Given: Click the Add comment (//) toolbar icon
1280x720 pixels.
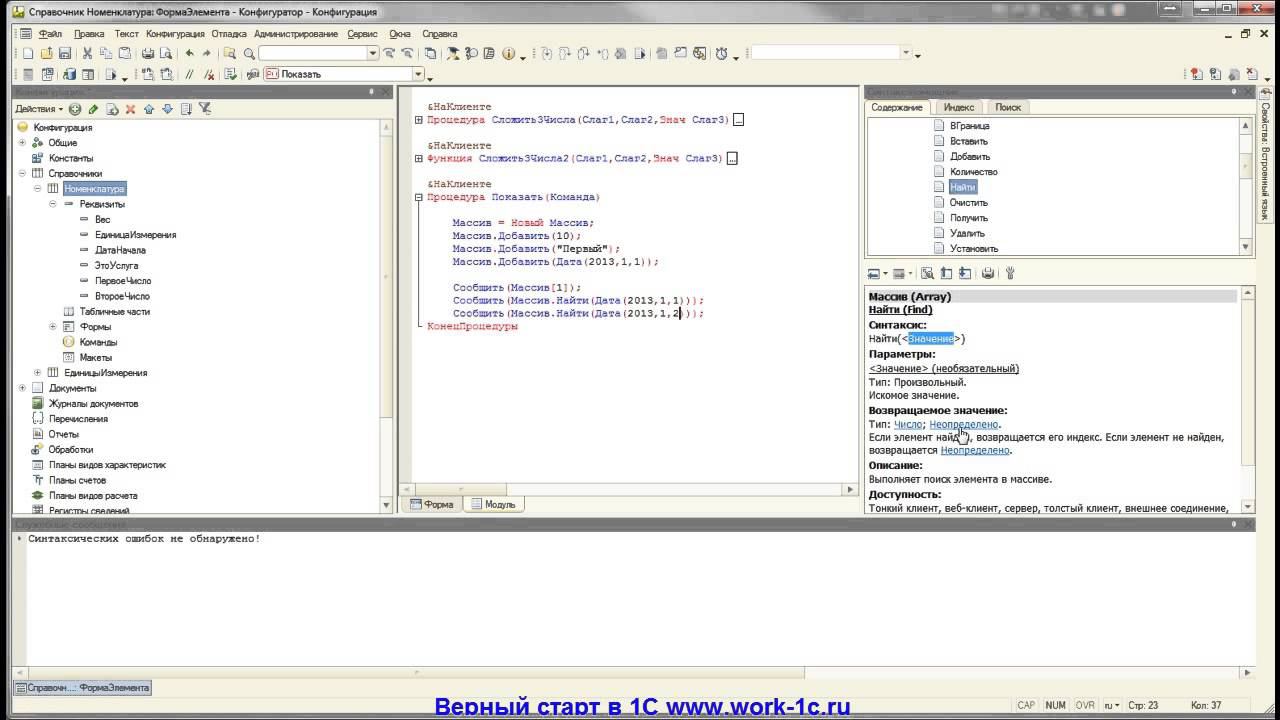Looking at the screenshot, I should tap(189, 74).
